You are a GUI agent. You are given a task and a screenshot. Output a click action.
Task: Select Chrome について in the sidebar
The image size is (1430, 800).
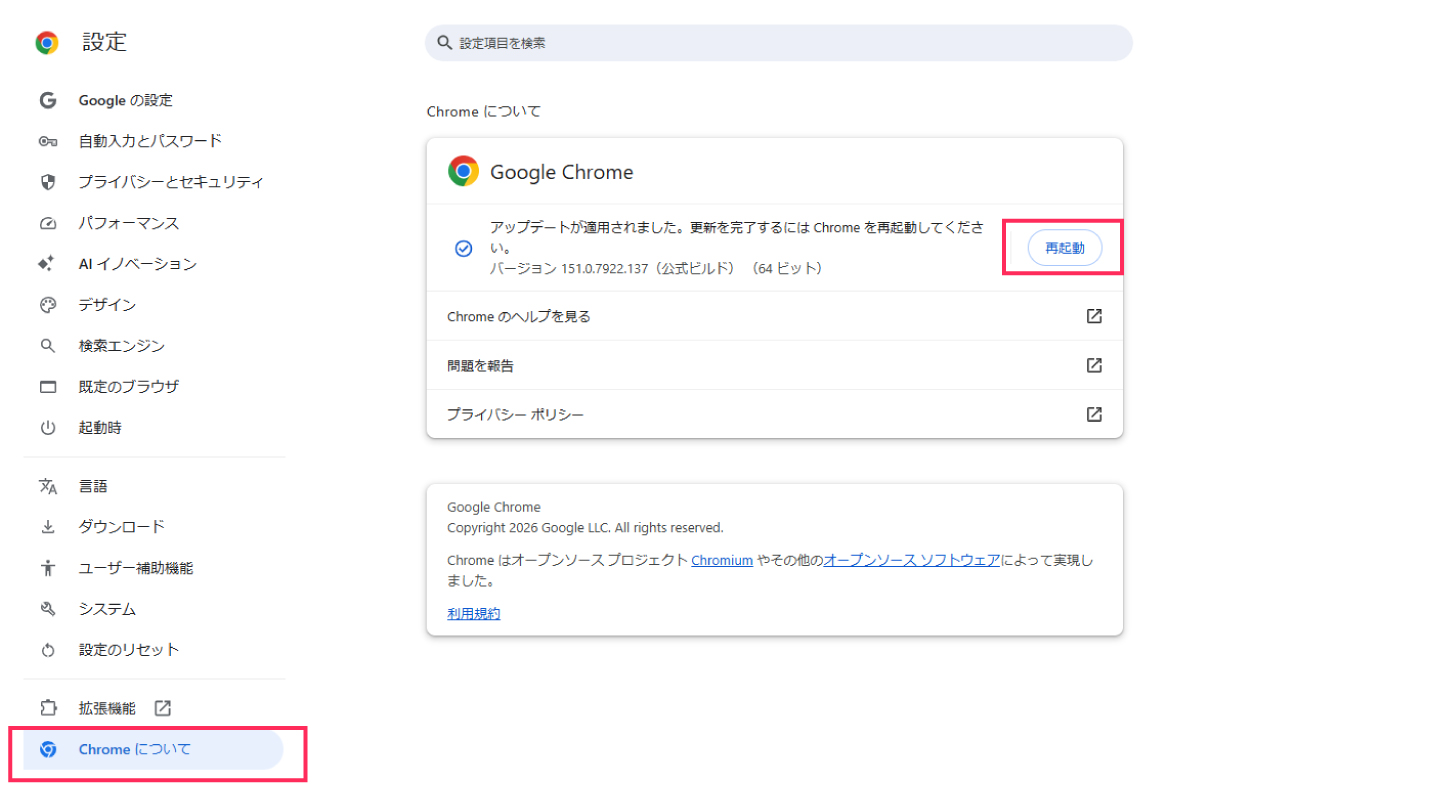tap(154, 749)
